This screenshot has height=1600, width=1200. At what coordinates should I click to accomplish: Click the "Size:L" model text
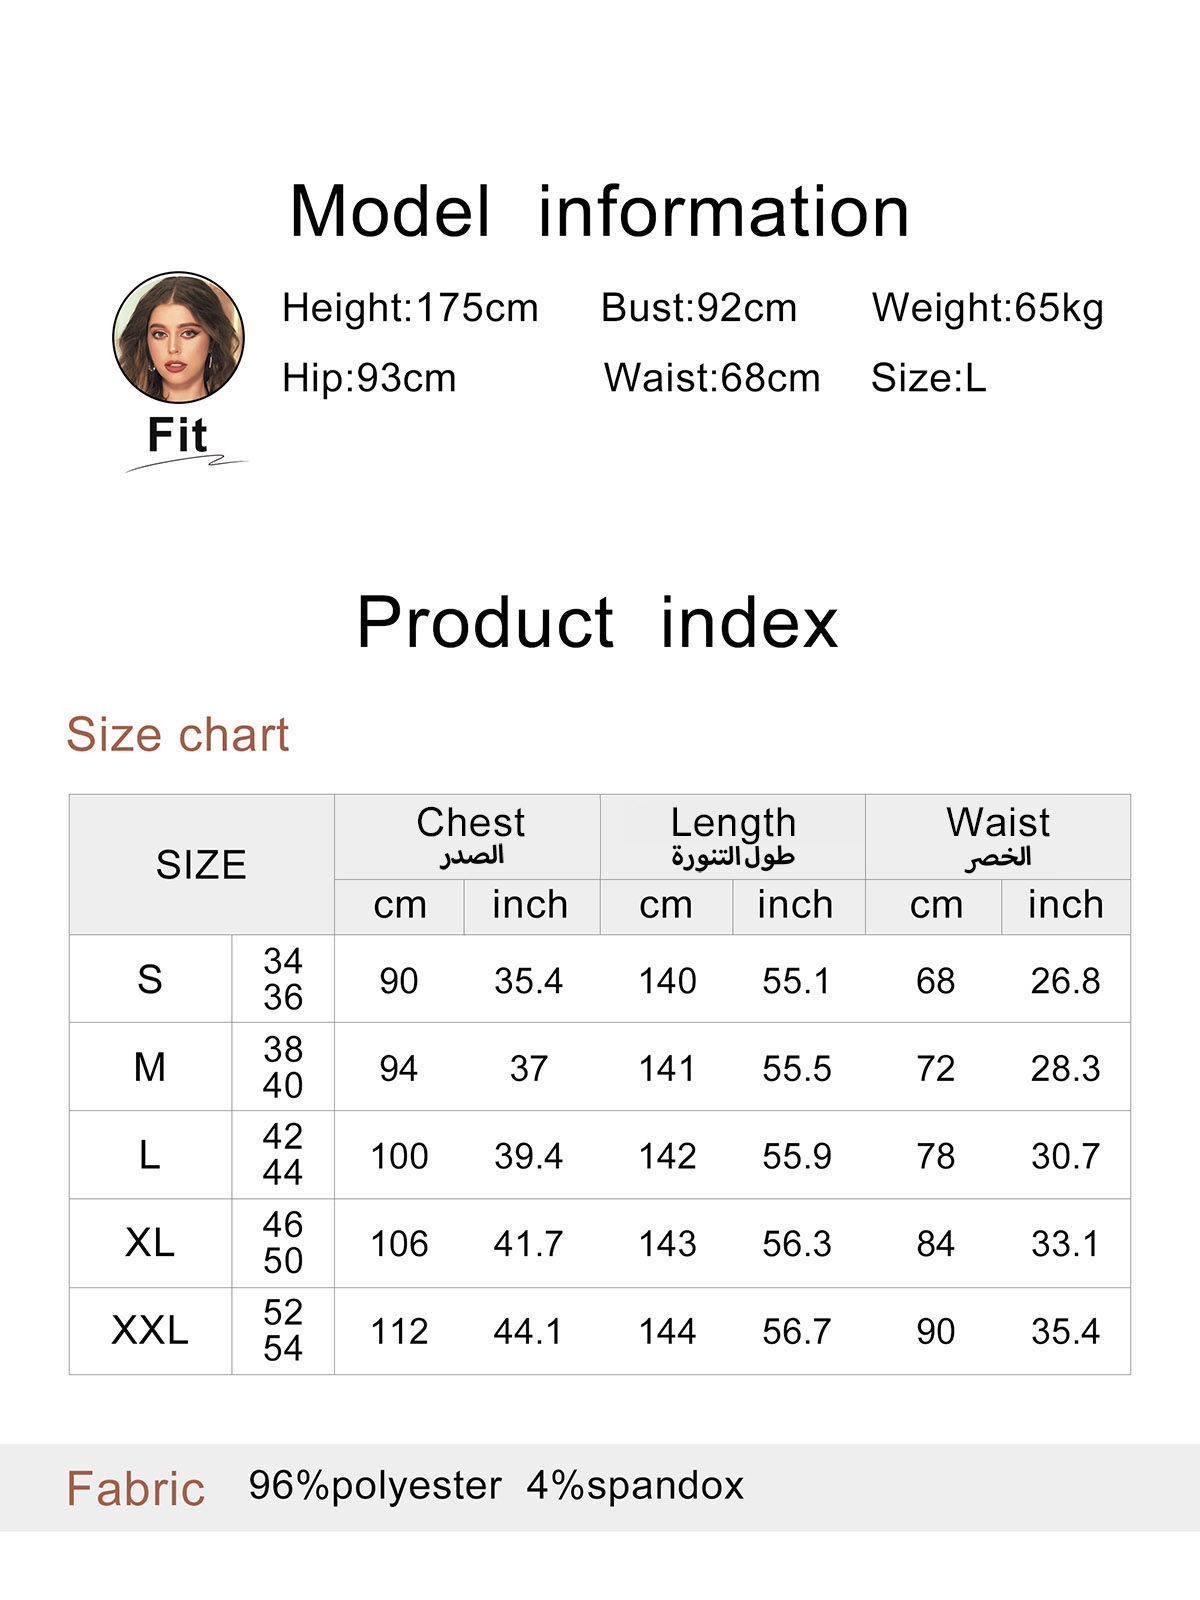[x=929, y=378]
